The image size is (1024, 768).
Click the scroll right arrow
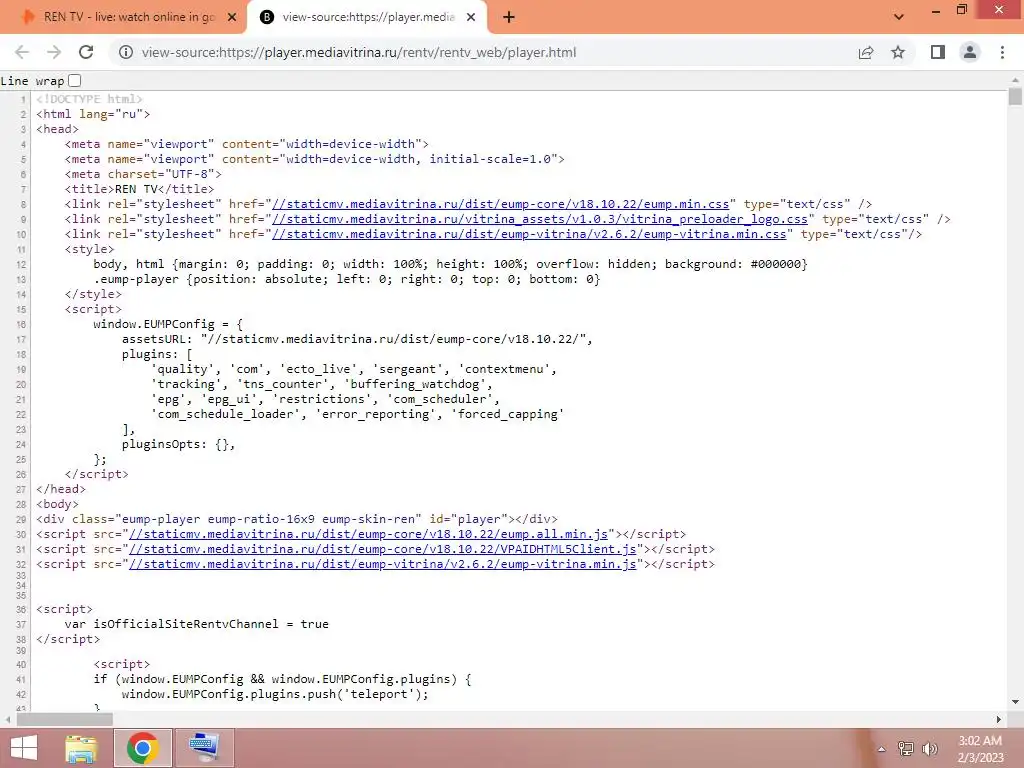coord(999,720)
